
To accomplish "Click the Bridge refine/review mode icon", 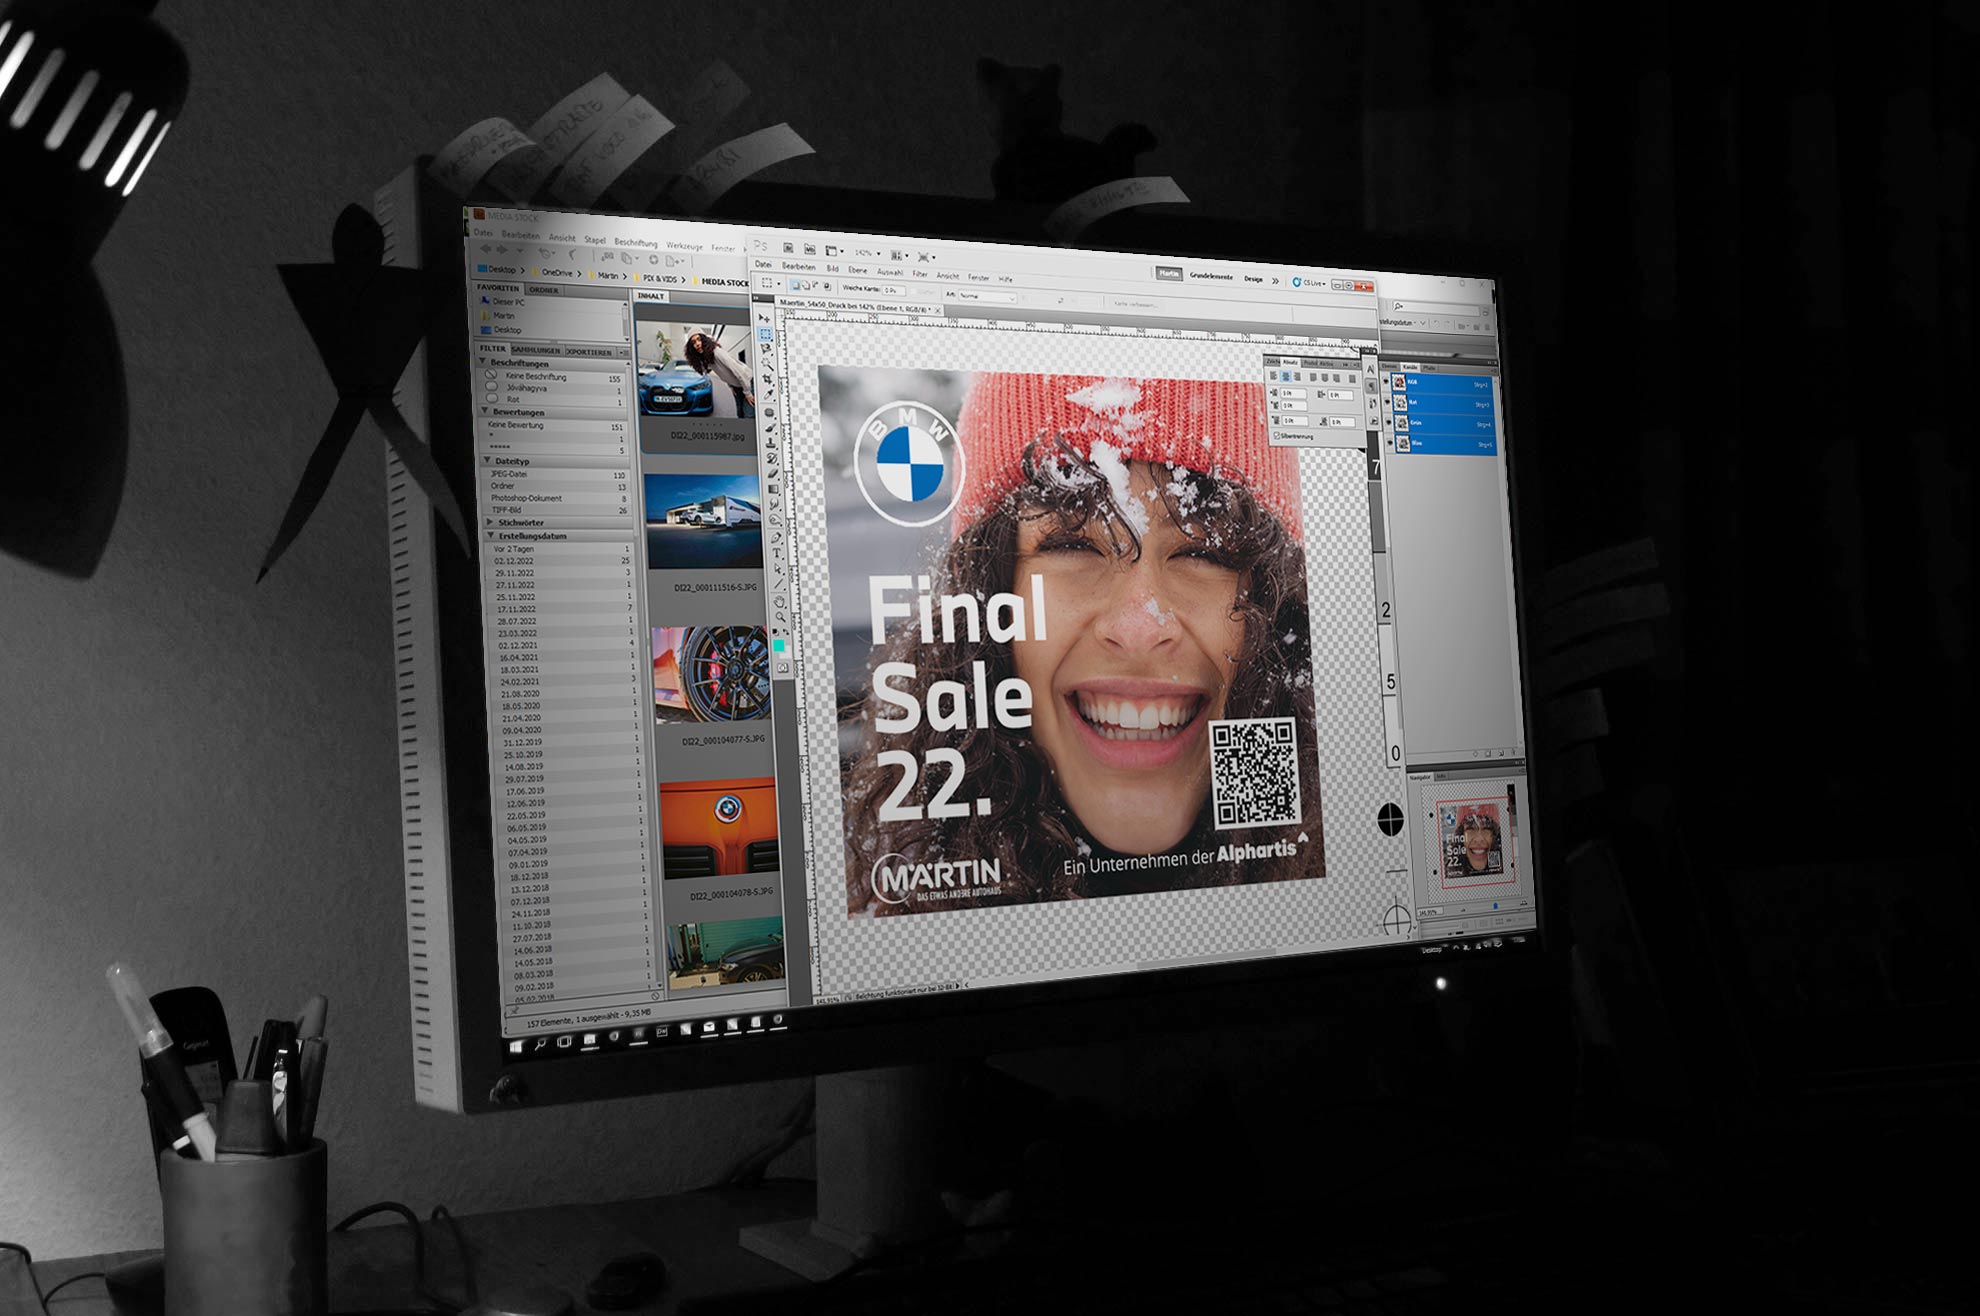I will tap(629, 258).
